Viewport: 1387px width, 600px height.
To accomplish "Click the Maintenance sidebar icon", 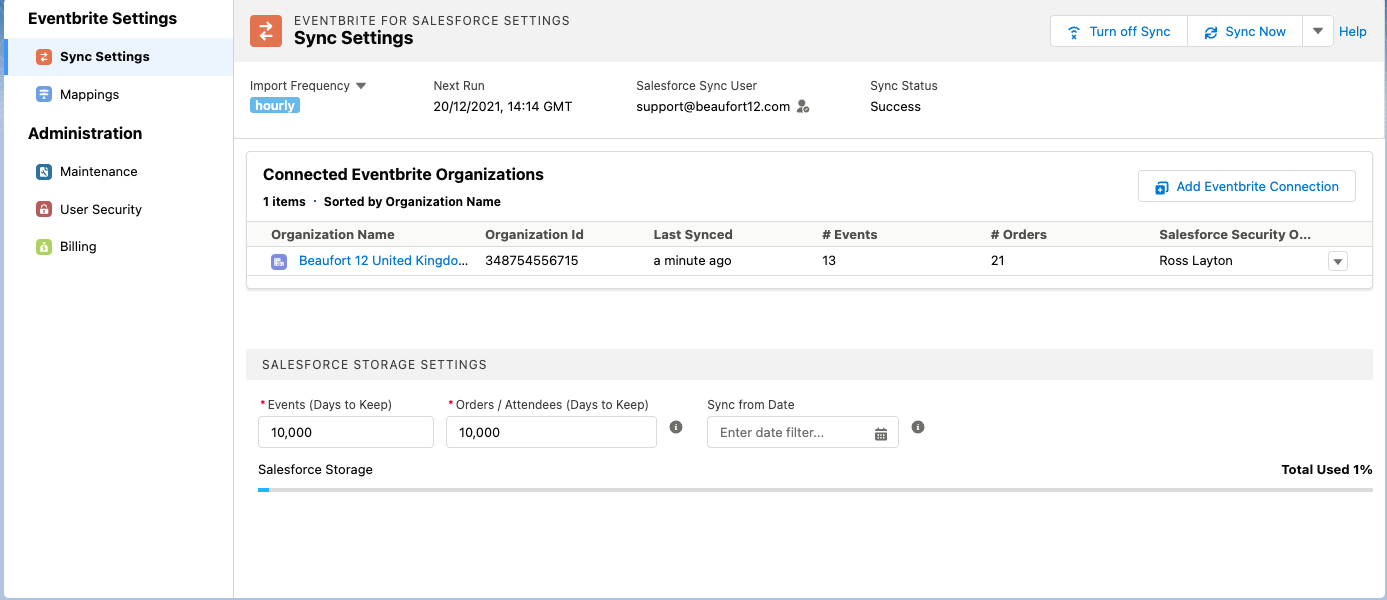I will coord(43,172).
